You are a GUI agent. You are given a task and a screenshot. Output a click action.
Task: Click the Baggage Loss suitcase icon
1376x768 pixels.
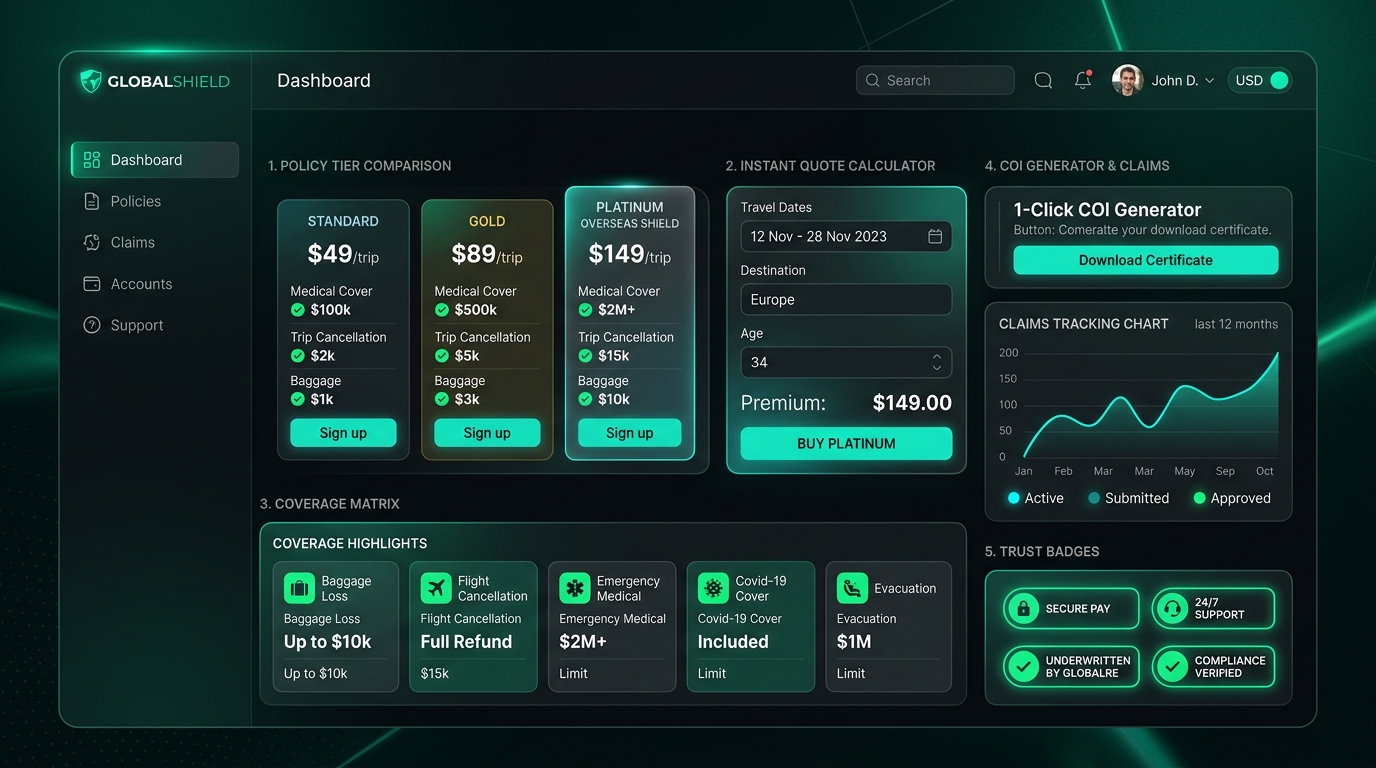tap(300, 588)
